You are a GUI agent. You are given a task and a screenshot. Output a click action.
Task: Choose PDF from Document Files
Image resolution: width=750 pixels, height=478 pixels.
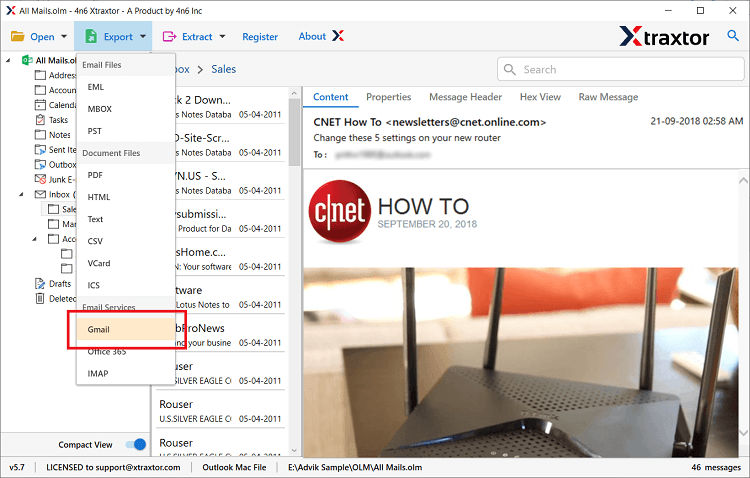coord(125,175)
